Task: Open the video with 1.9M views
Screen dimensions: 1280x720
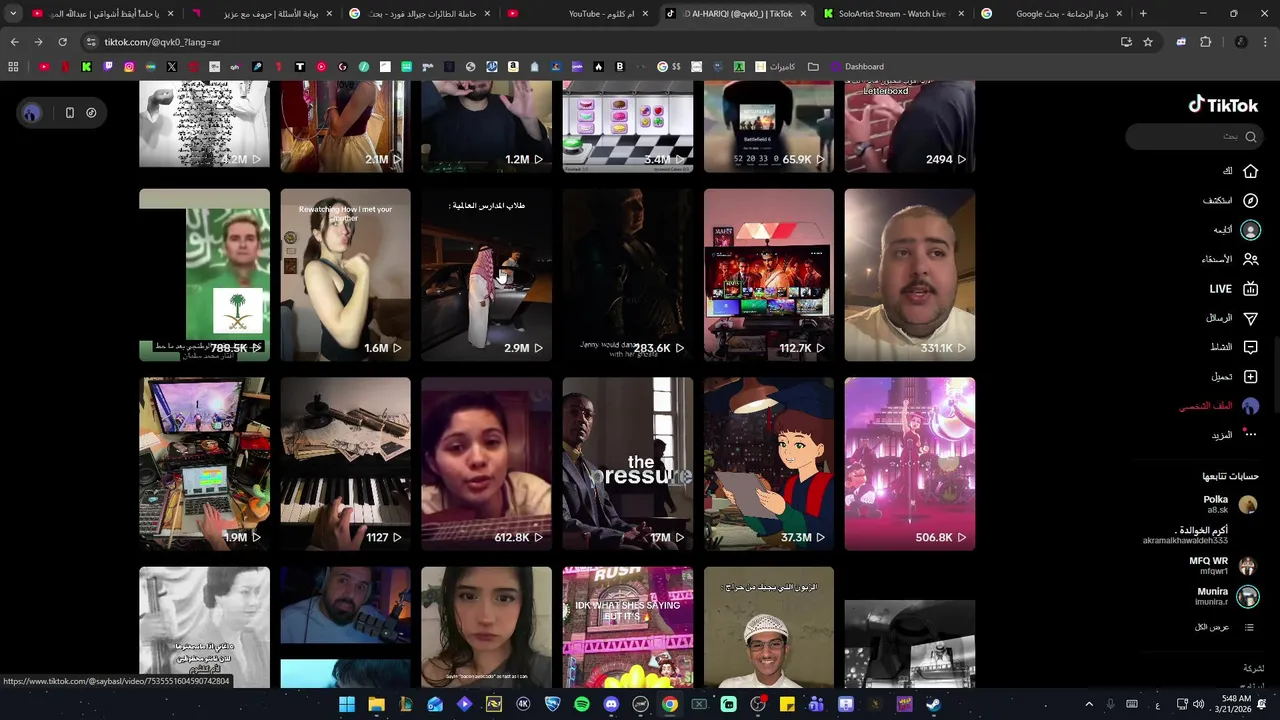Action: coord(204,464)
